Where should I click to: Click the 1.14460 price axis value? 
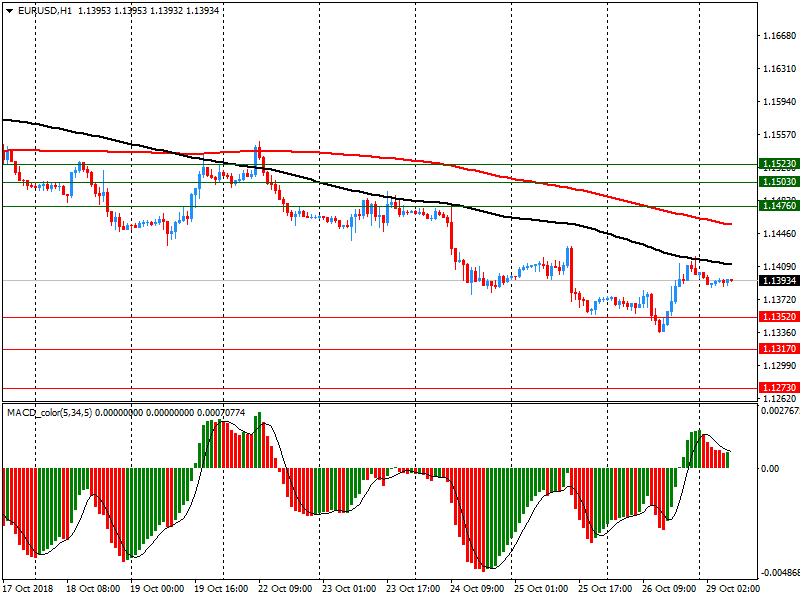click(780, 234)
